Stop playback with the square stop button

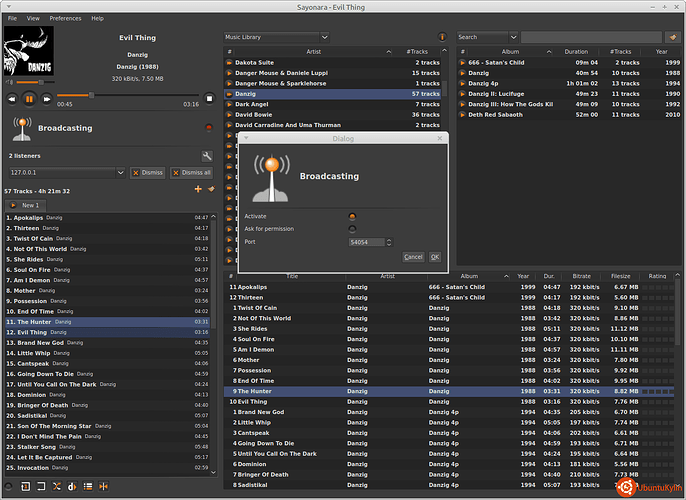click(x=209, y=99)
